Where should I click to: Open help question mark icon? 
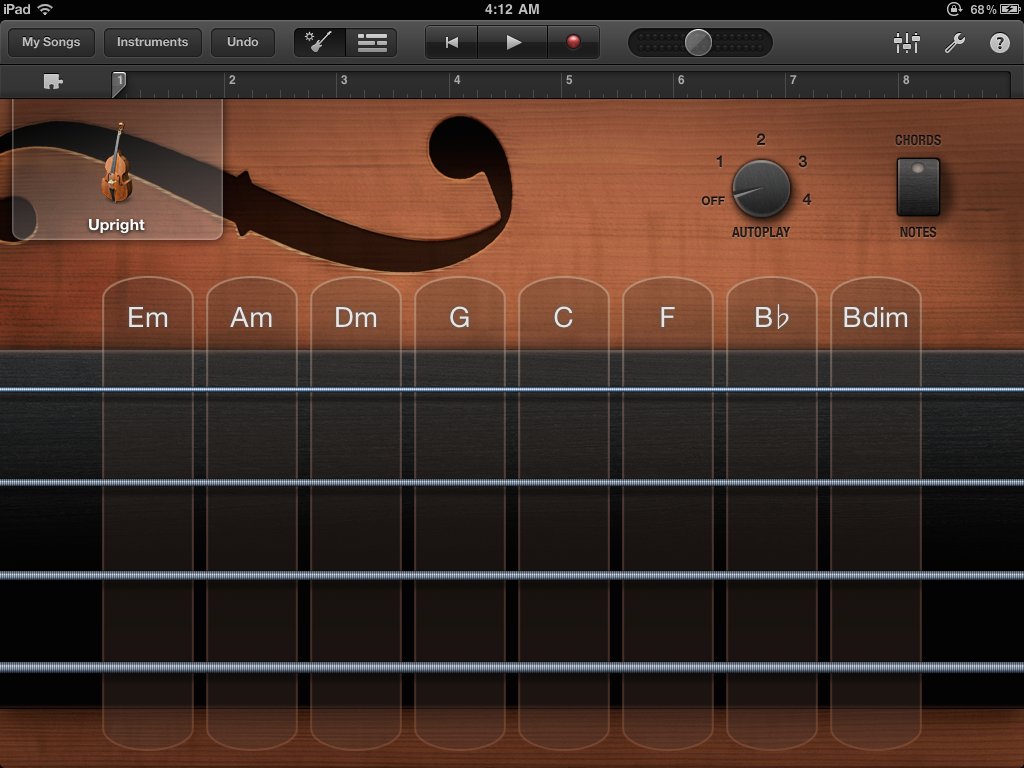(999, 42)
